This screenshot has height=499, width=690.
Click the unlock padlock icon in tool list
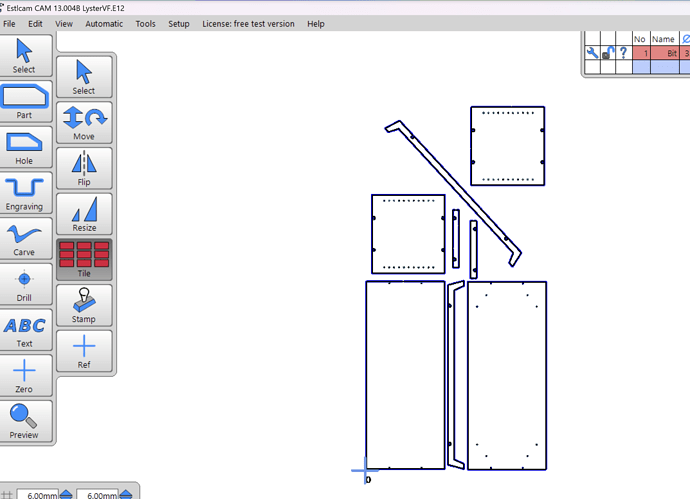[608, 53]
